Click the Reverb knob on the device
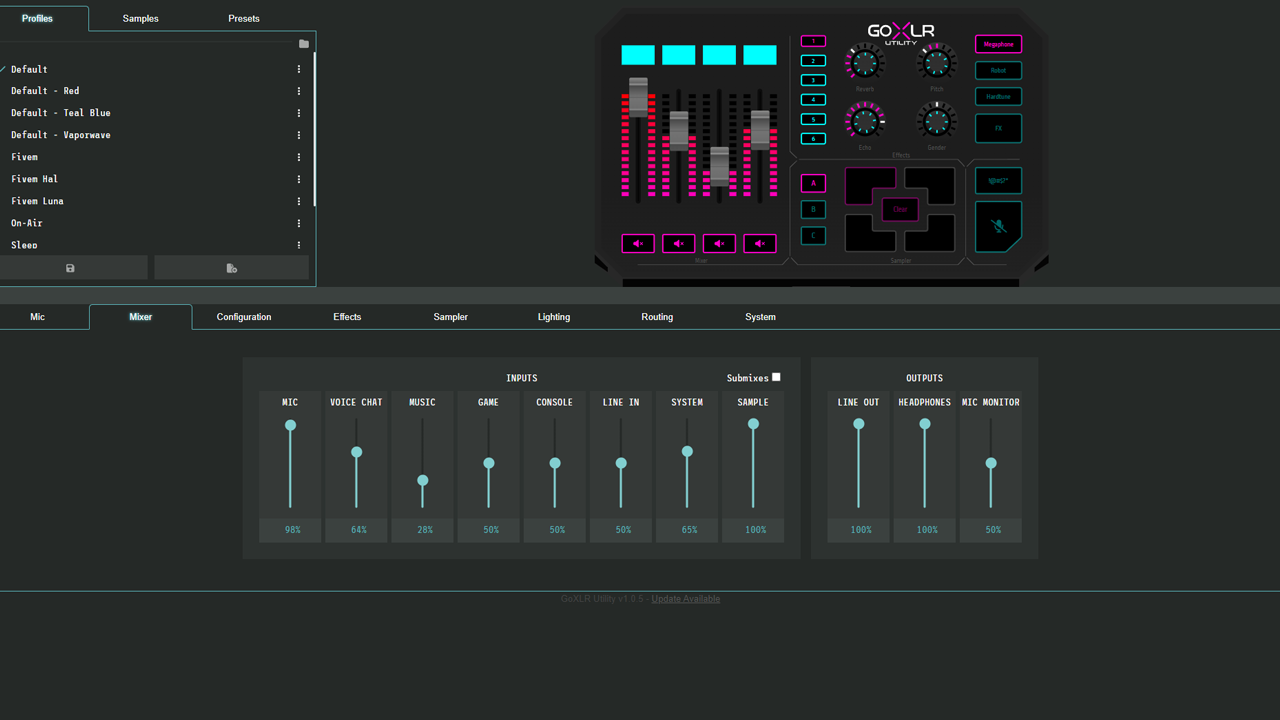1280x720 pixels. [865, 63]
